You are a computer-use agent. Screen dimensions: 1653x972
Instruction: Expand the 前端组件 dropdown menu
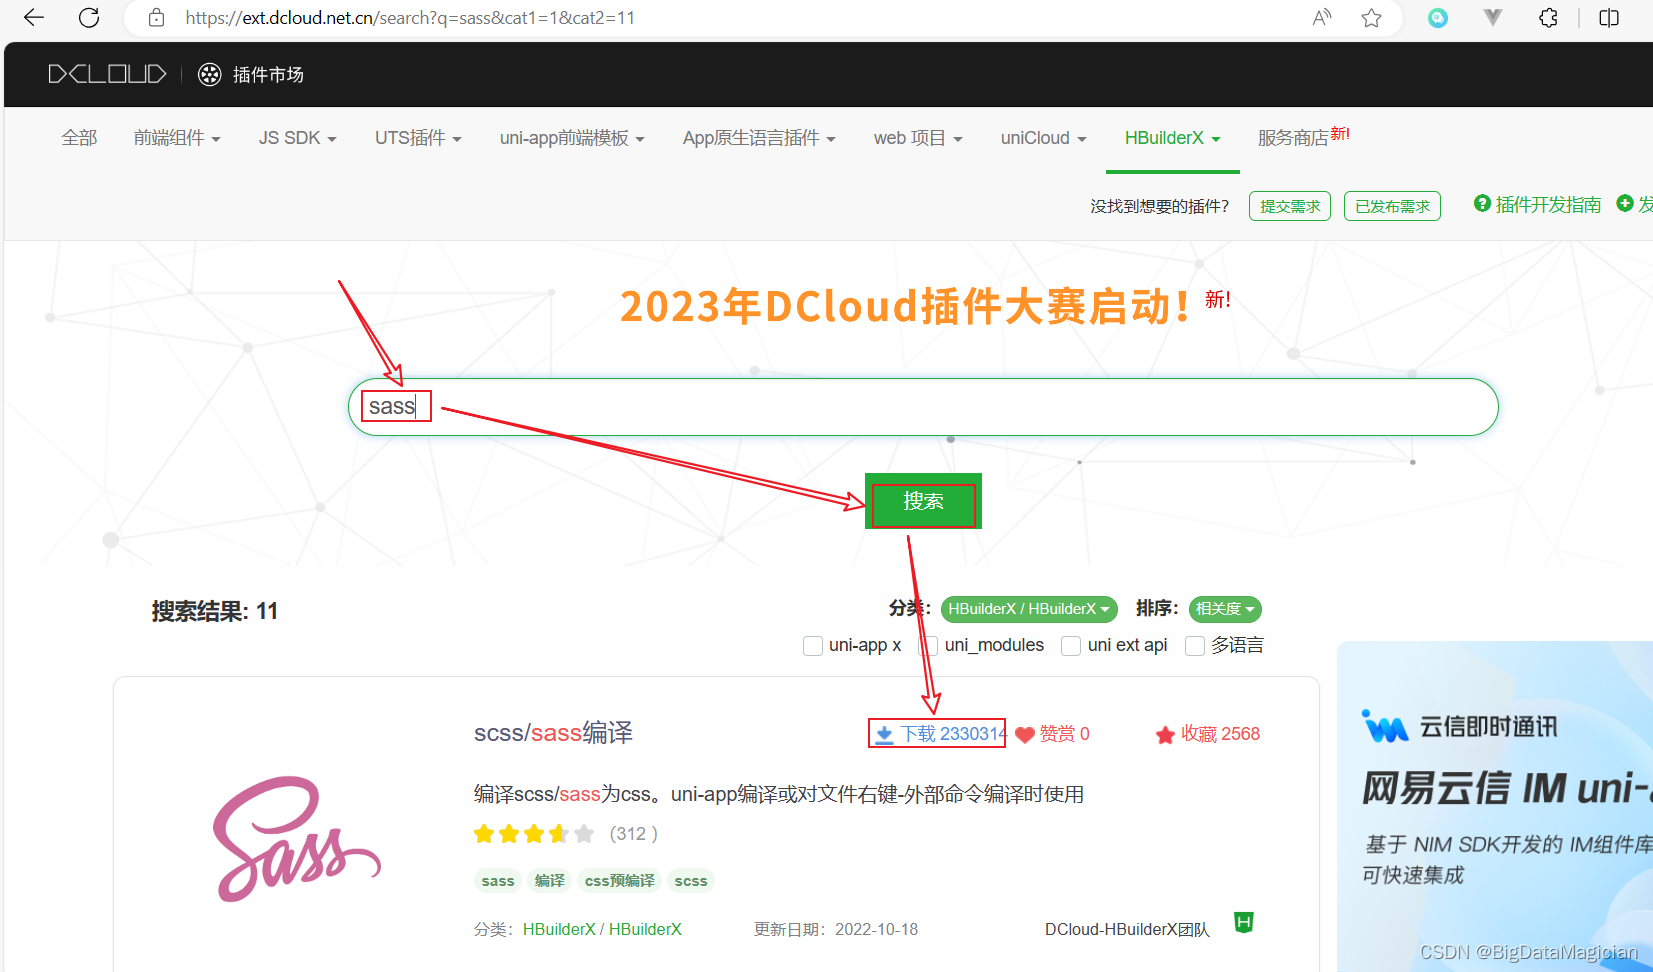[x=177, y=138]
